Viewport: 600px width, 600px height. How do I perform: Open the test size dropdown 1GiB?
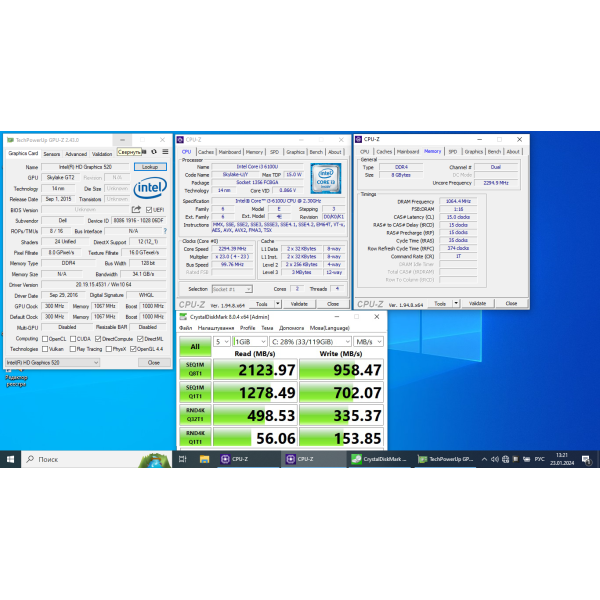[250, 342]
